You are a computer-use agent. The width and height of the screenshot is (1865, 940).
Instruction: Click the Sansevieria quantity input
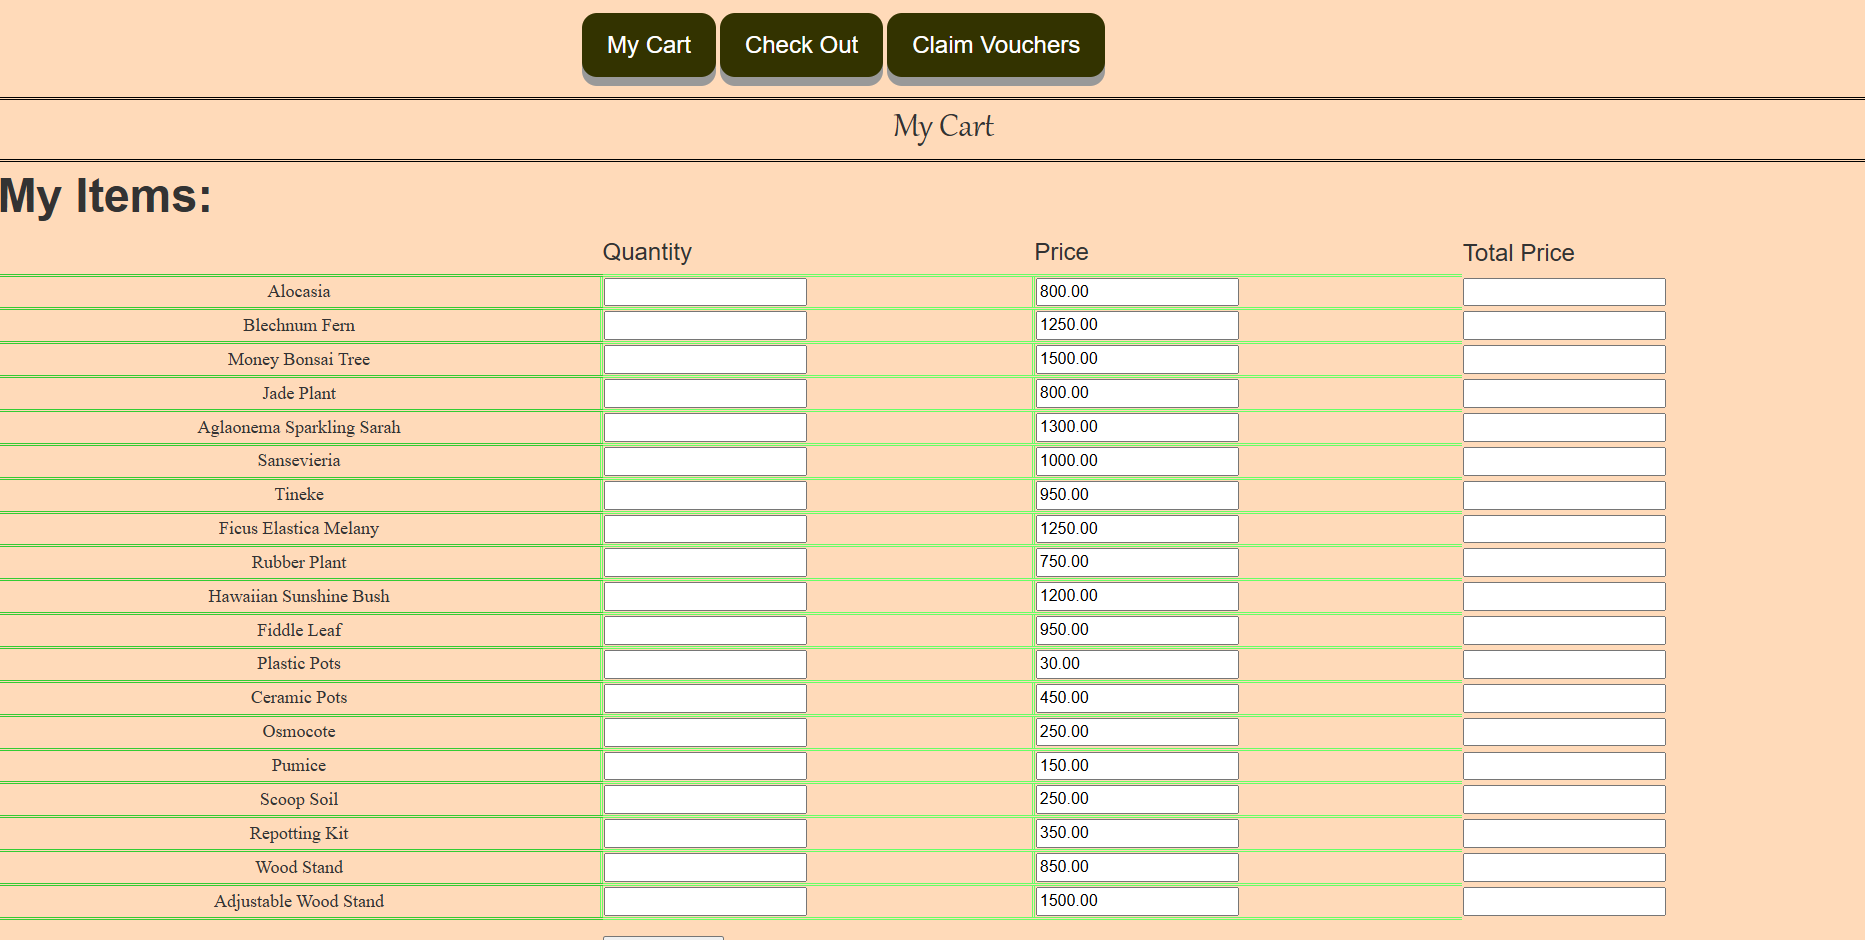tap(705, 461)
